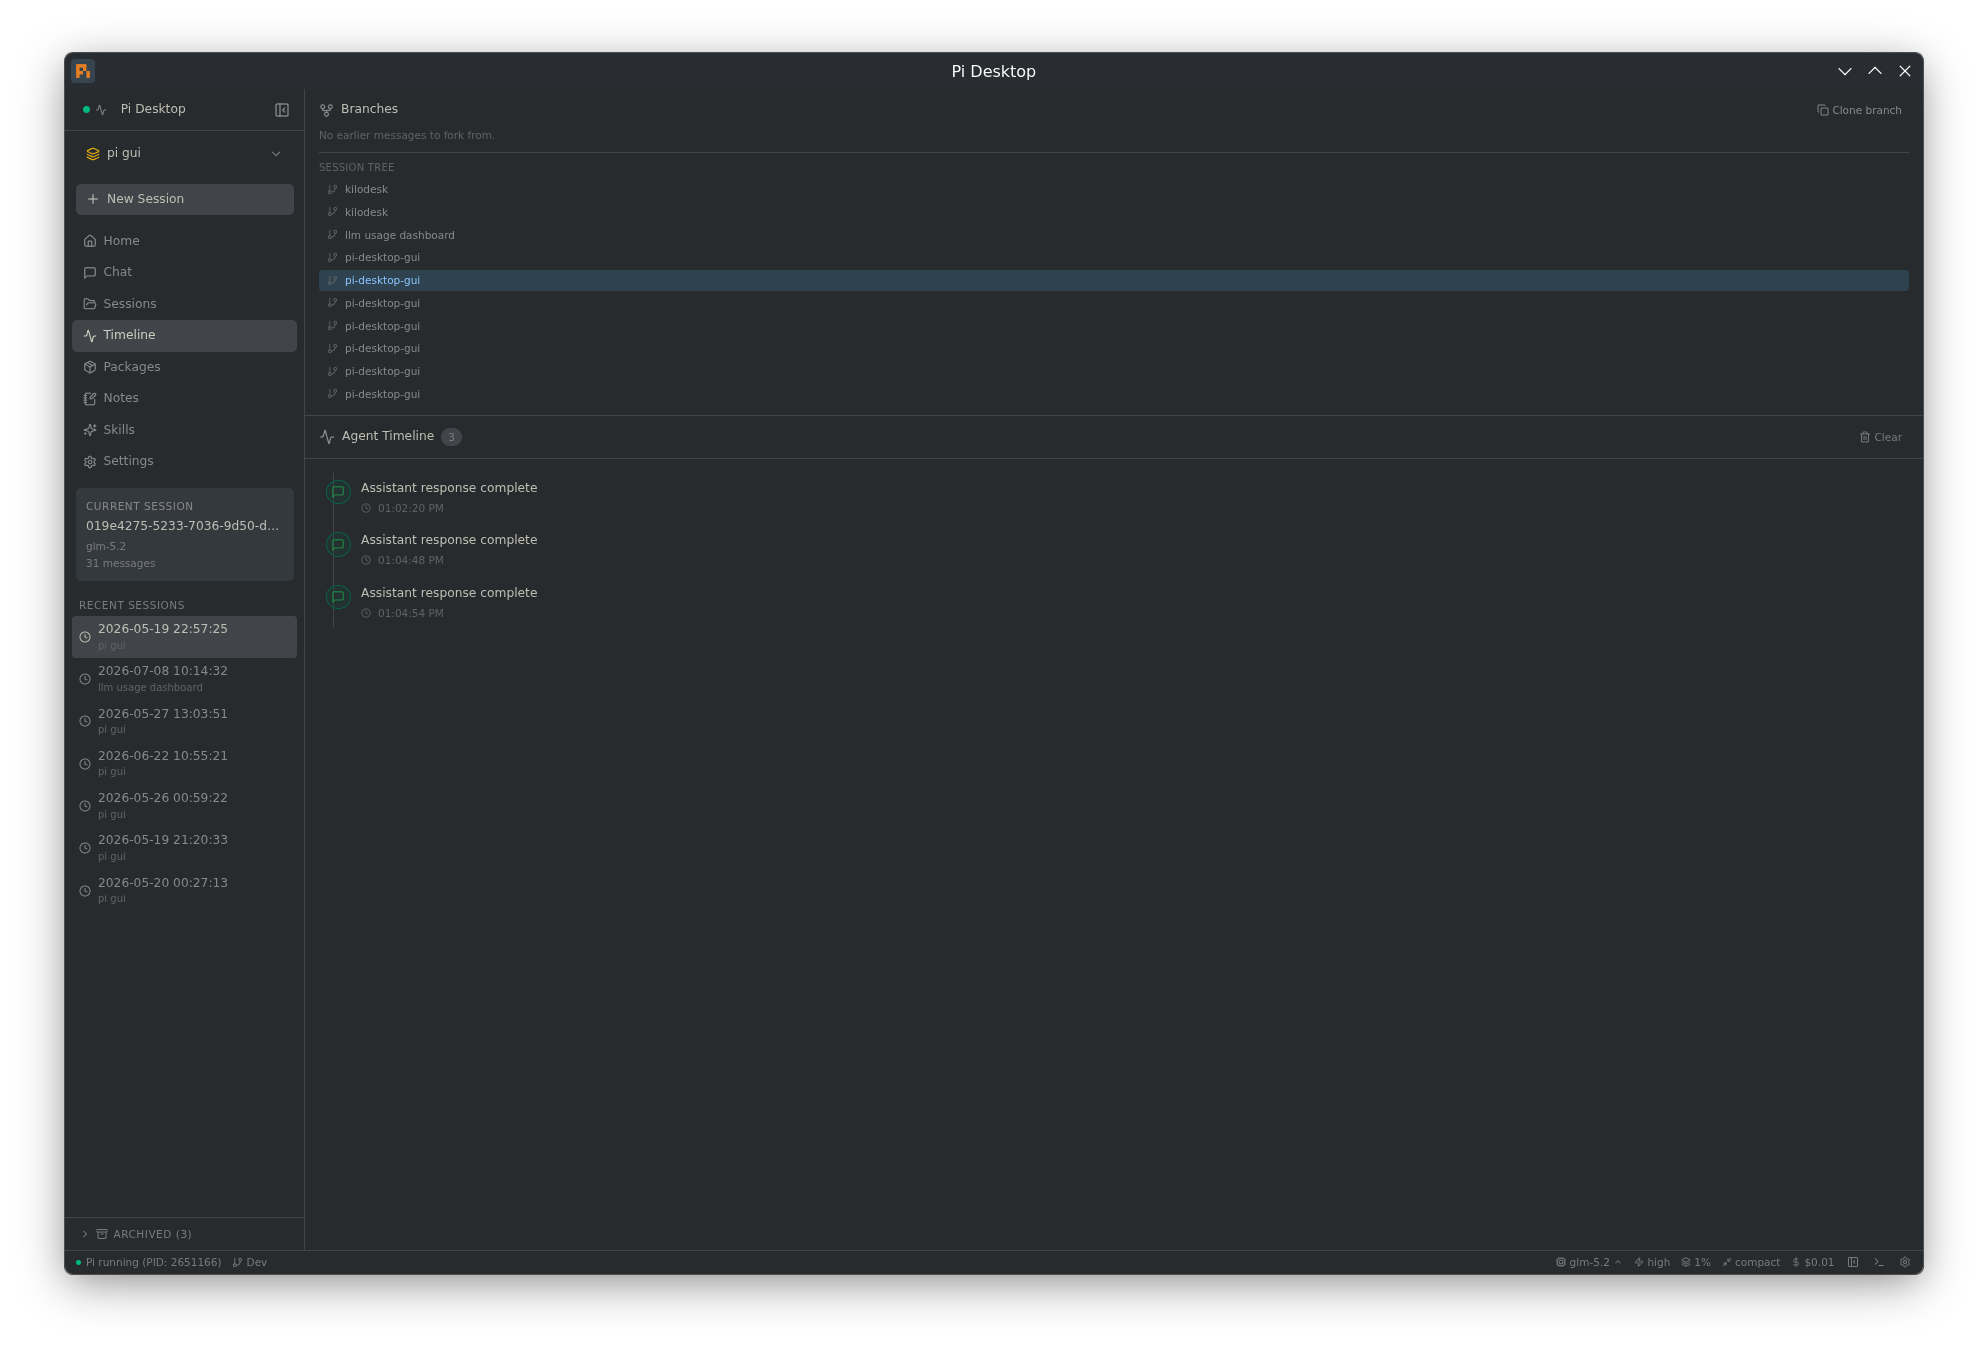Click the Pi Desktop logo in title bar

click(83, 71)
